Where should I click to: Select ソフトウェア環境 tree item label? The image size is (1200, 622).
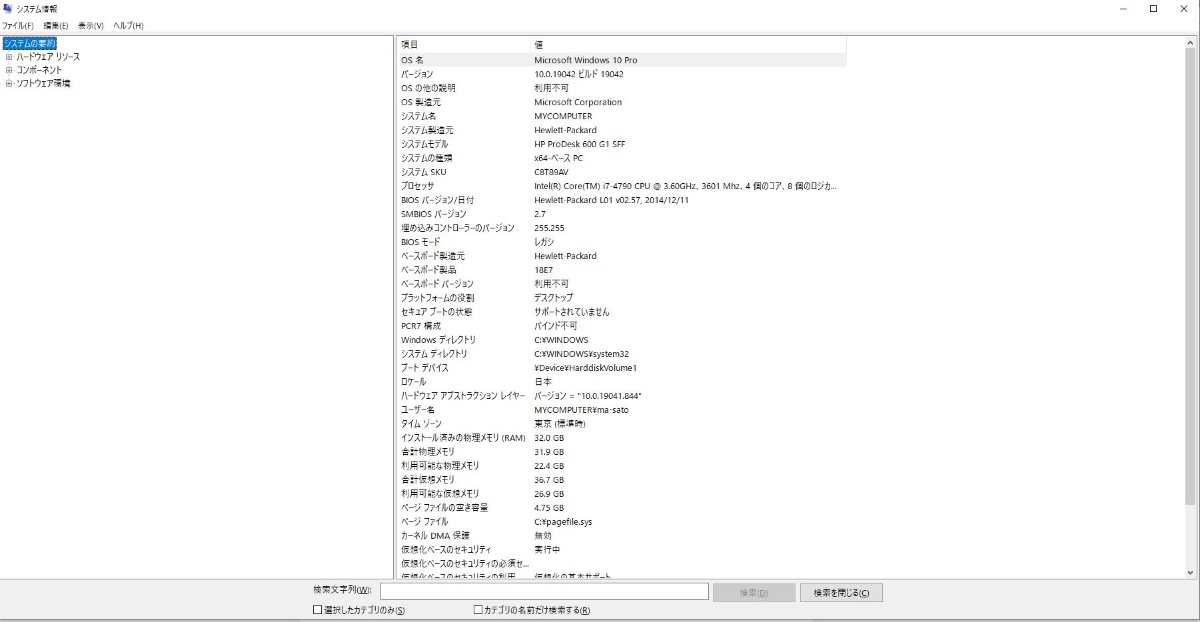pyautogui.click(x=43, y=83)
